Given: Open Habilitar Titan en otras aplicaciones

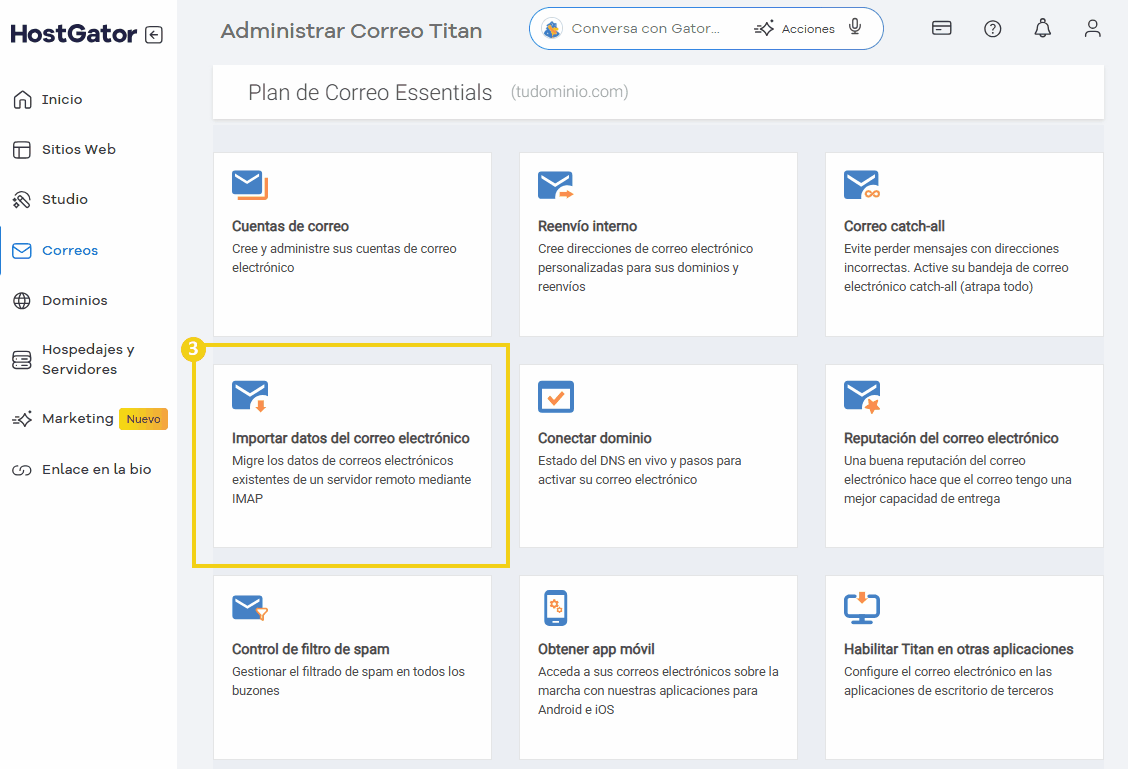Looking at the screenshot, I should tap(958, 650).
